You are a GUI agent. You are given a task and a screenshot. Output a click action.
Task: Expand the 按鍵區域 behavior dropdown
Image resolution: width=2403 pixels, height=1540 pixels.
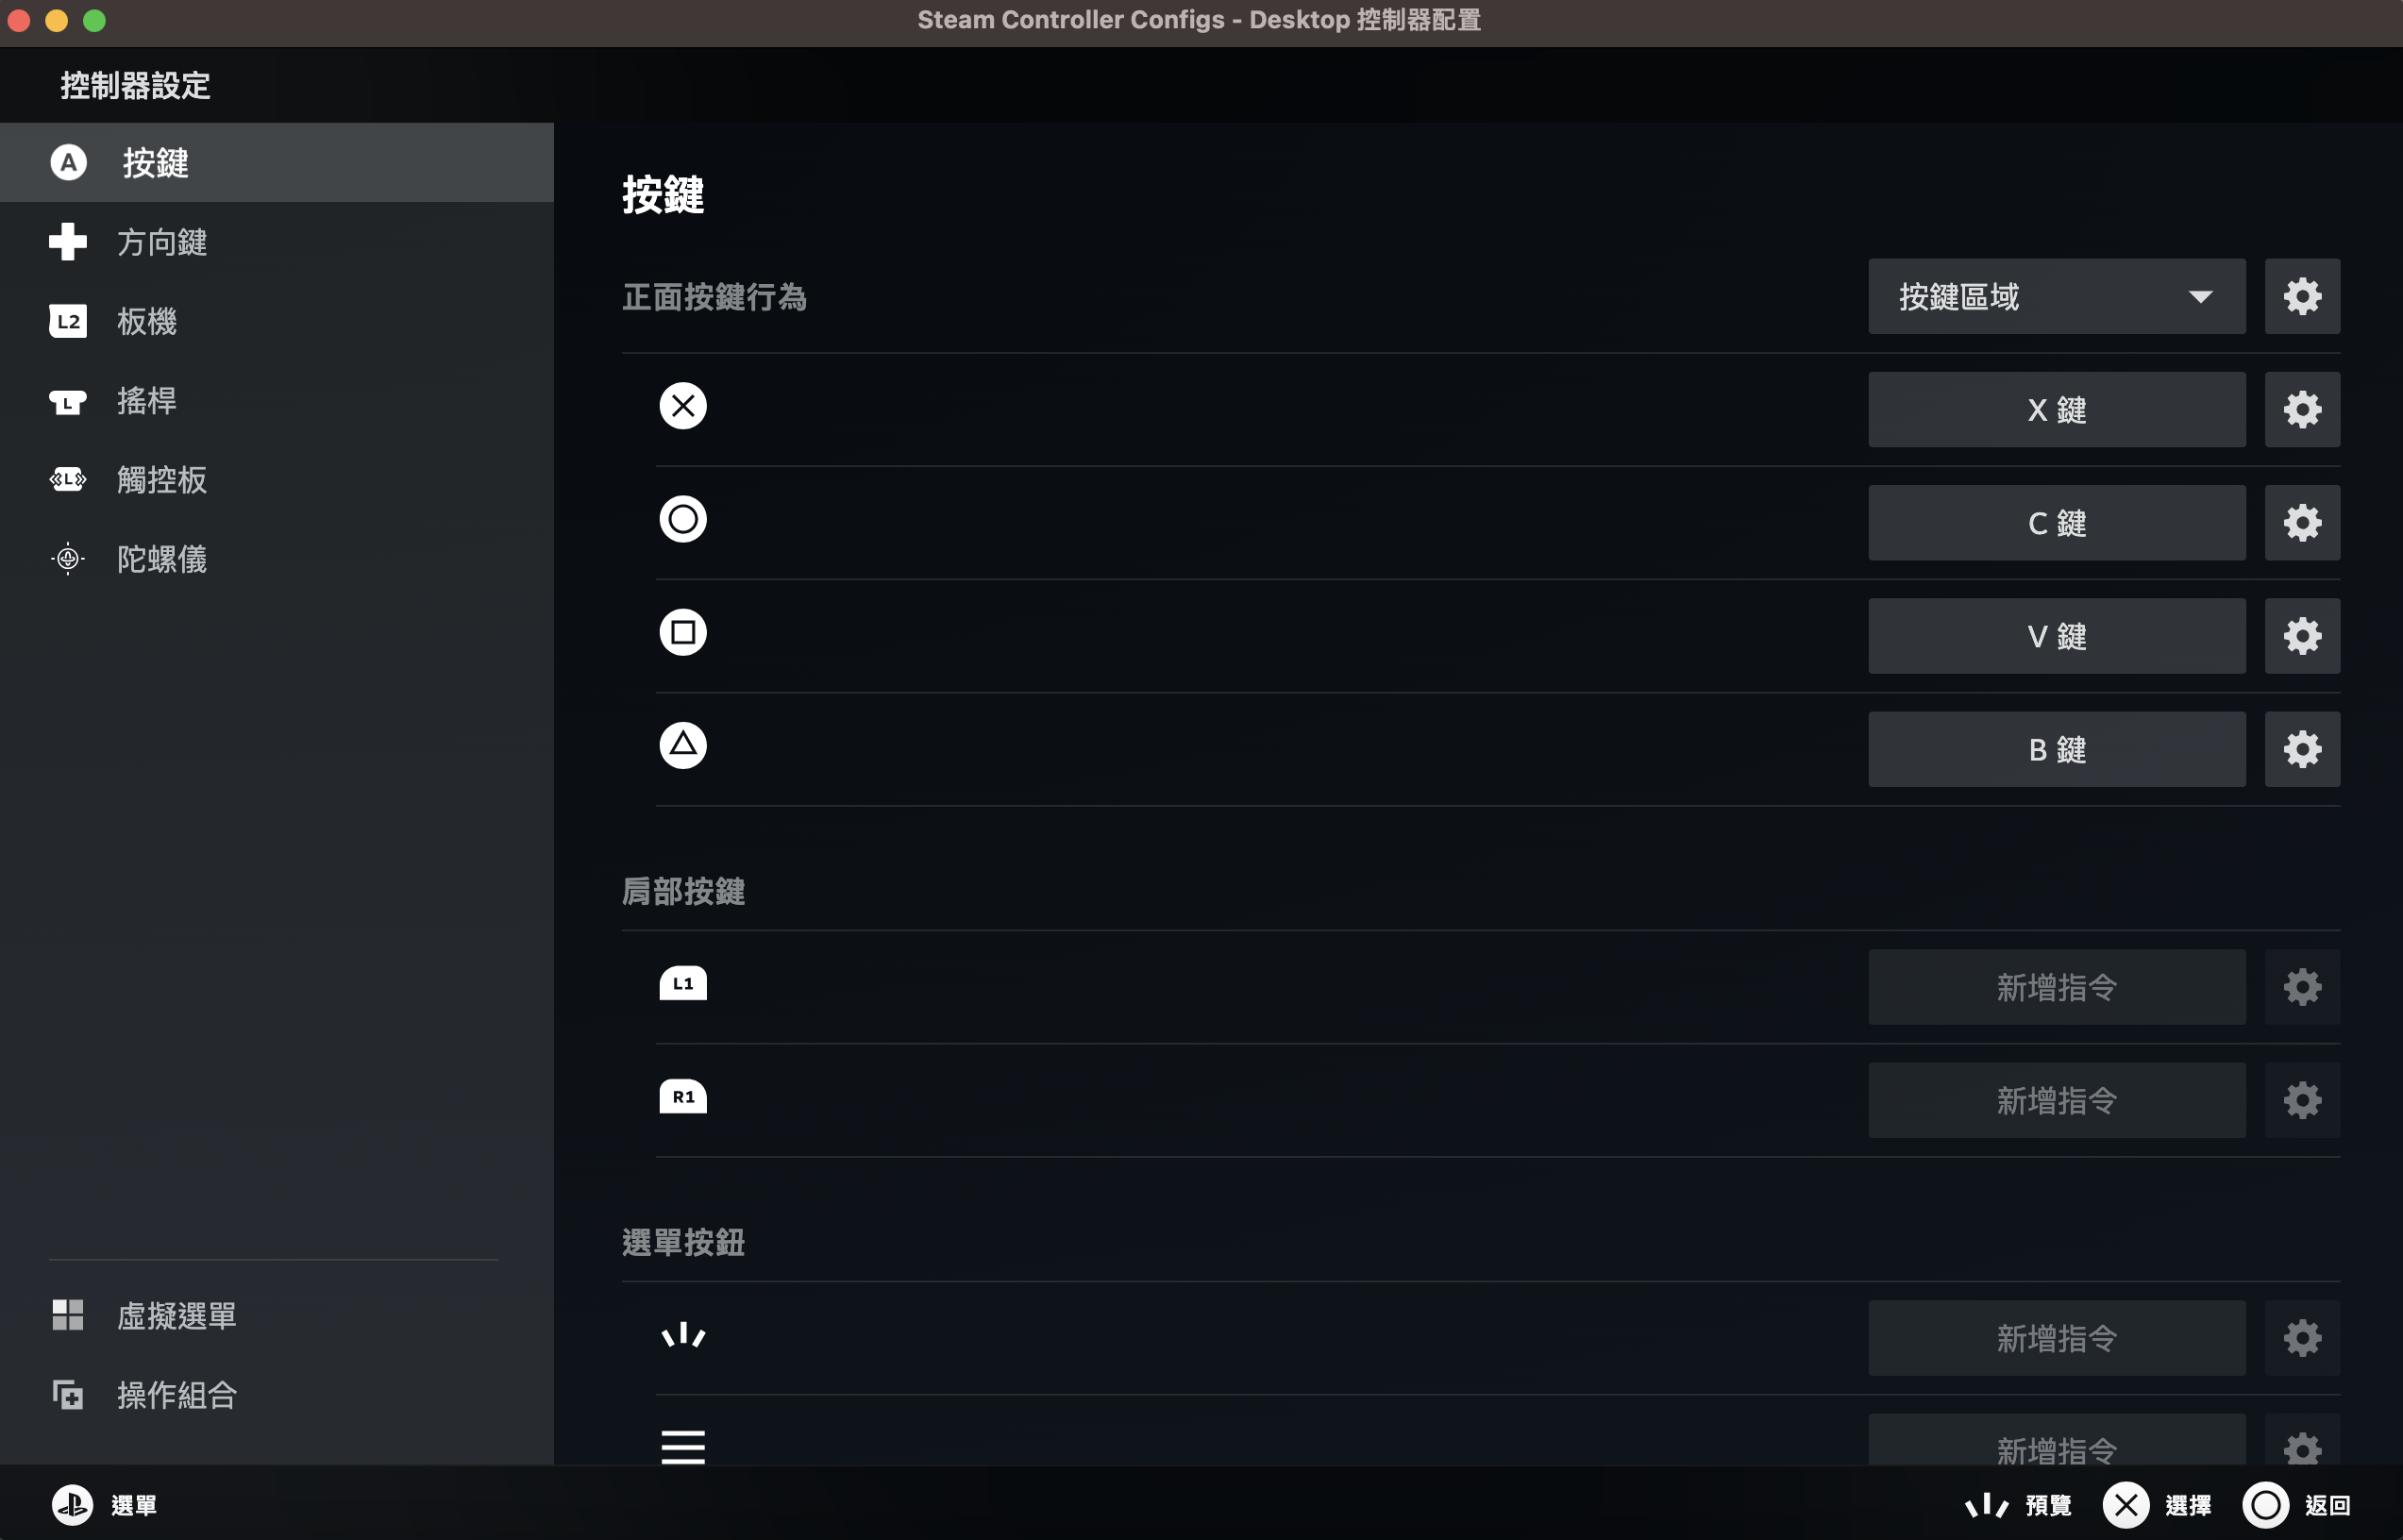click(2056, 297)
